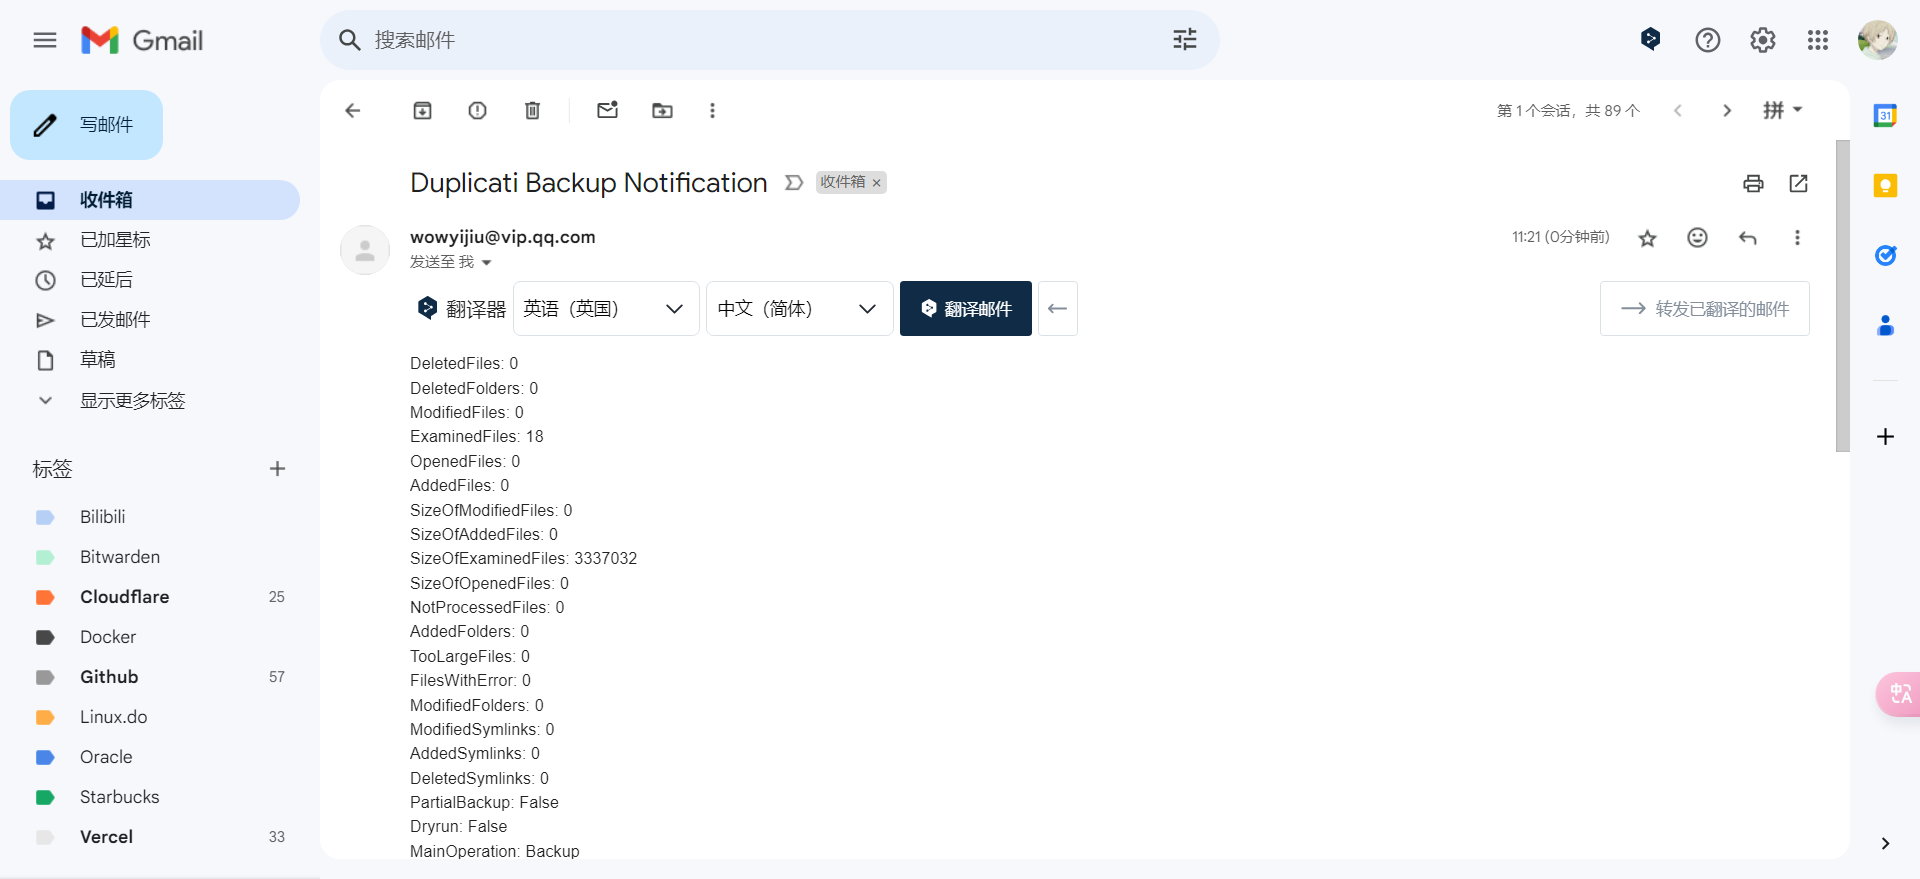Open target language dropdown 中文 (简体)
Viewport: 1920px width, 879px height.
click(x=799, y=309)
